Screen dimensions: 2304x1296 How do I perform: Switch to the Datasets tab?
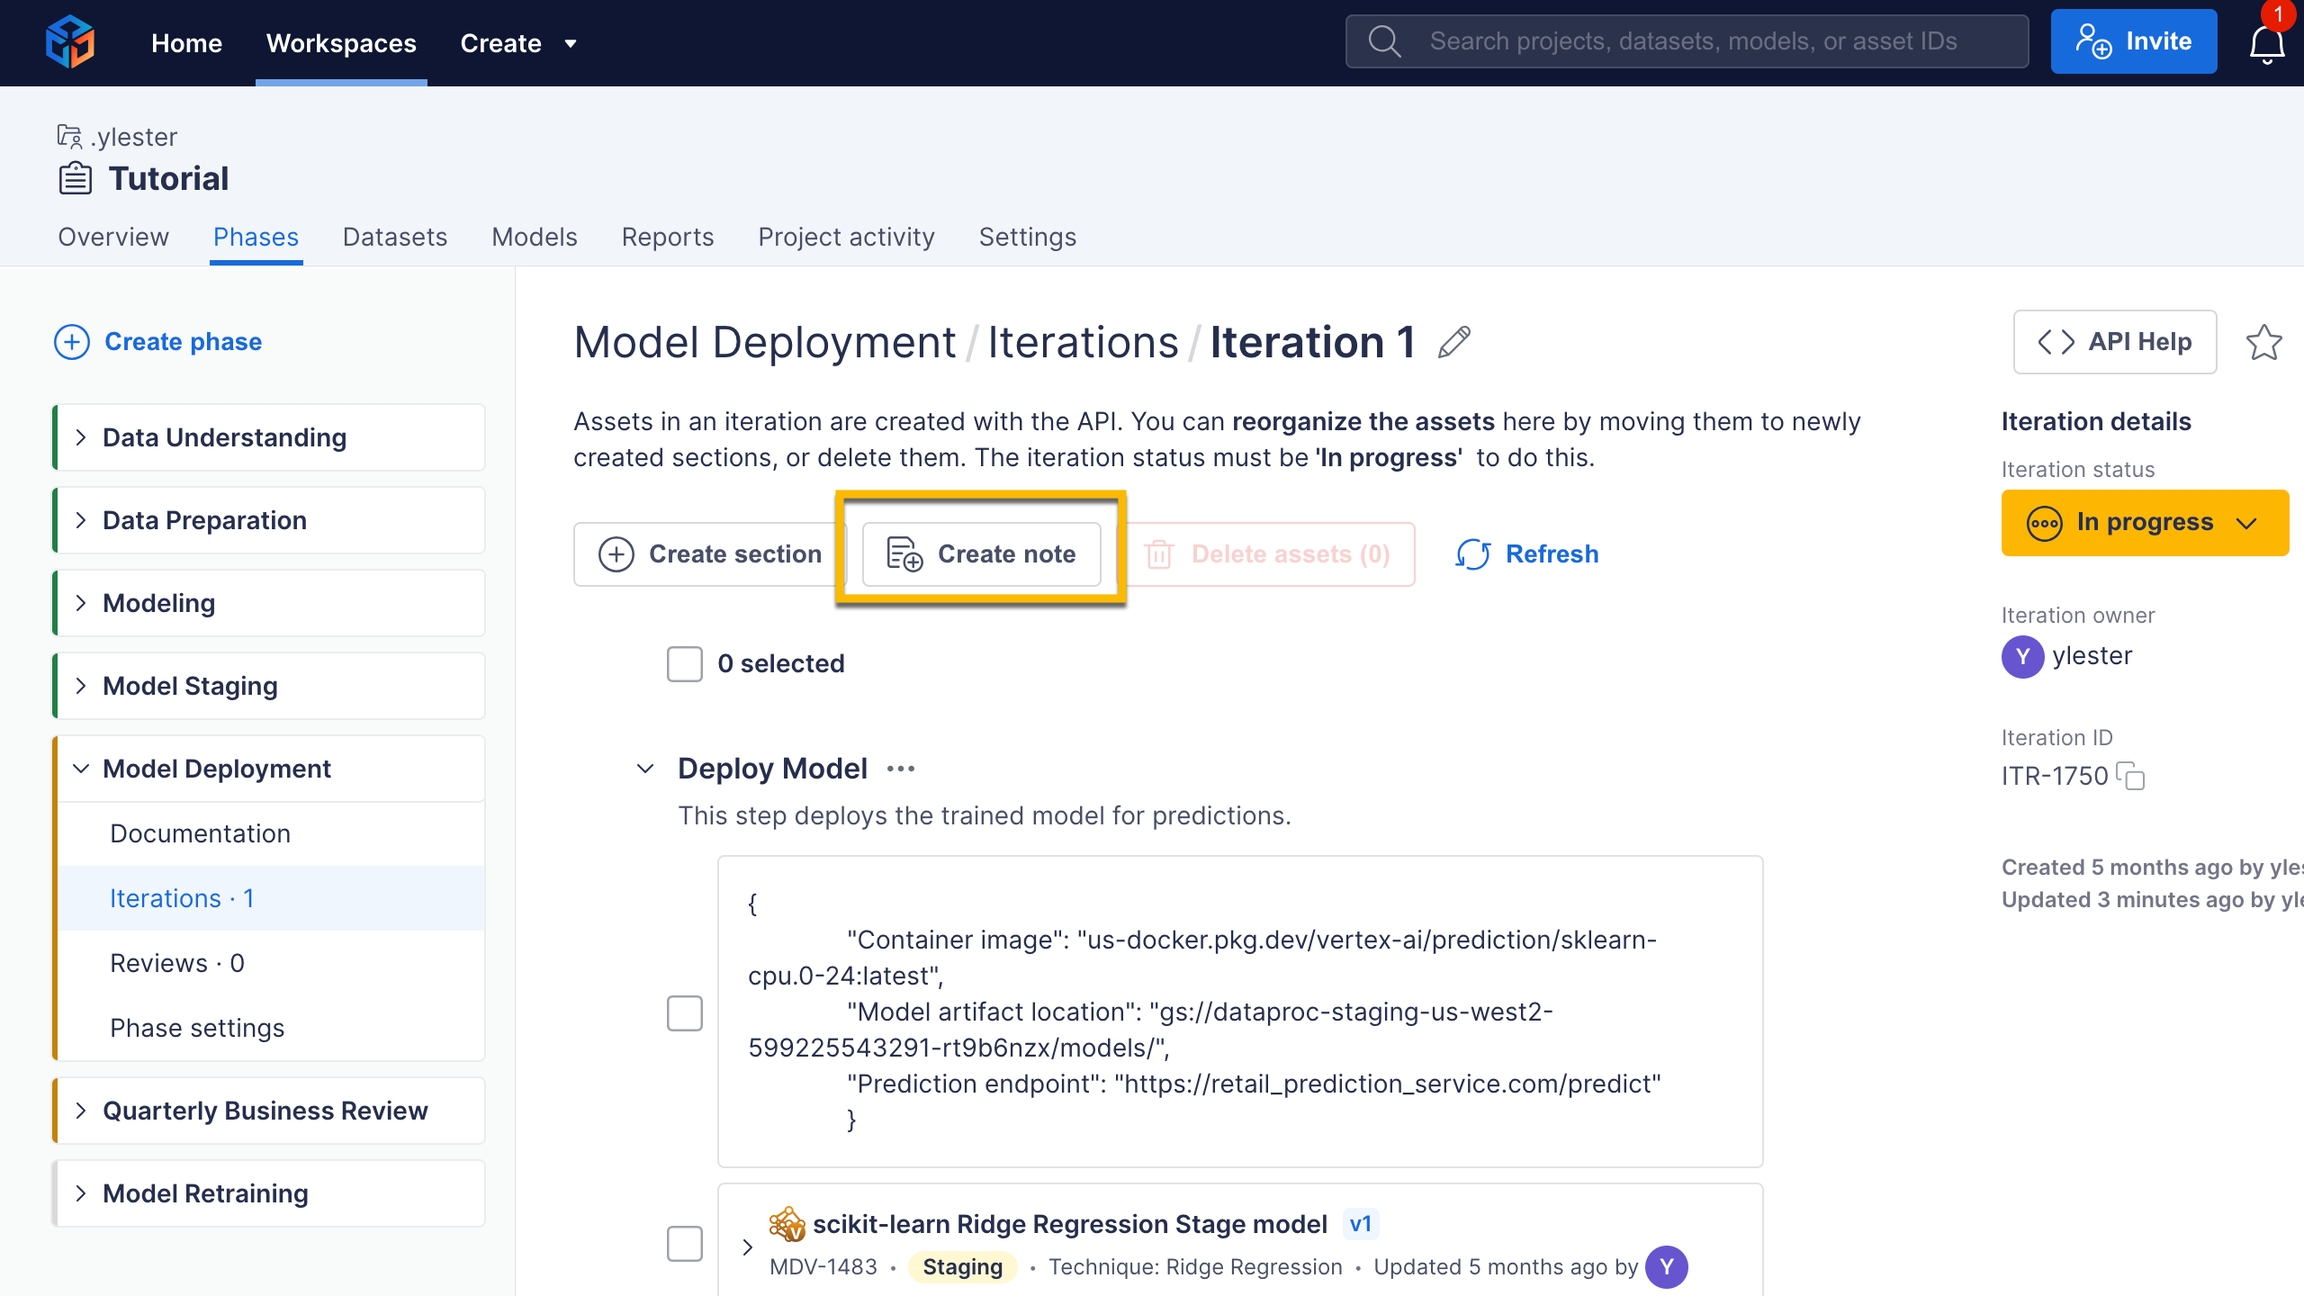[x=394, y=237]
